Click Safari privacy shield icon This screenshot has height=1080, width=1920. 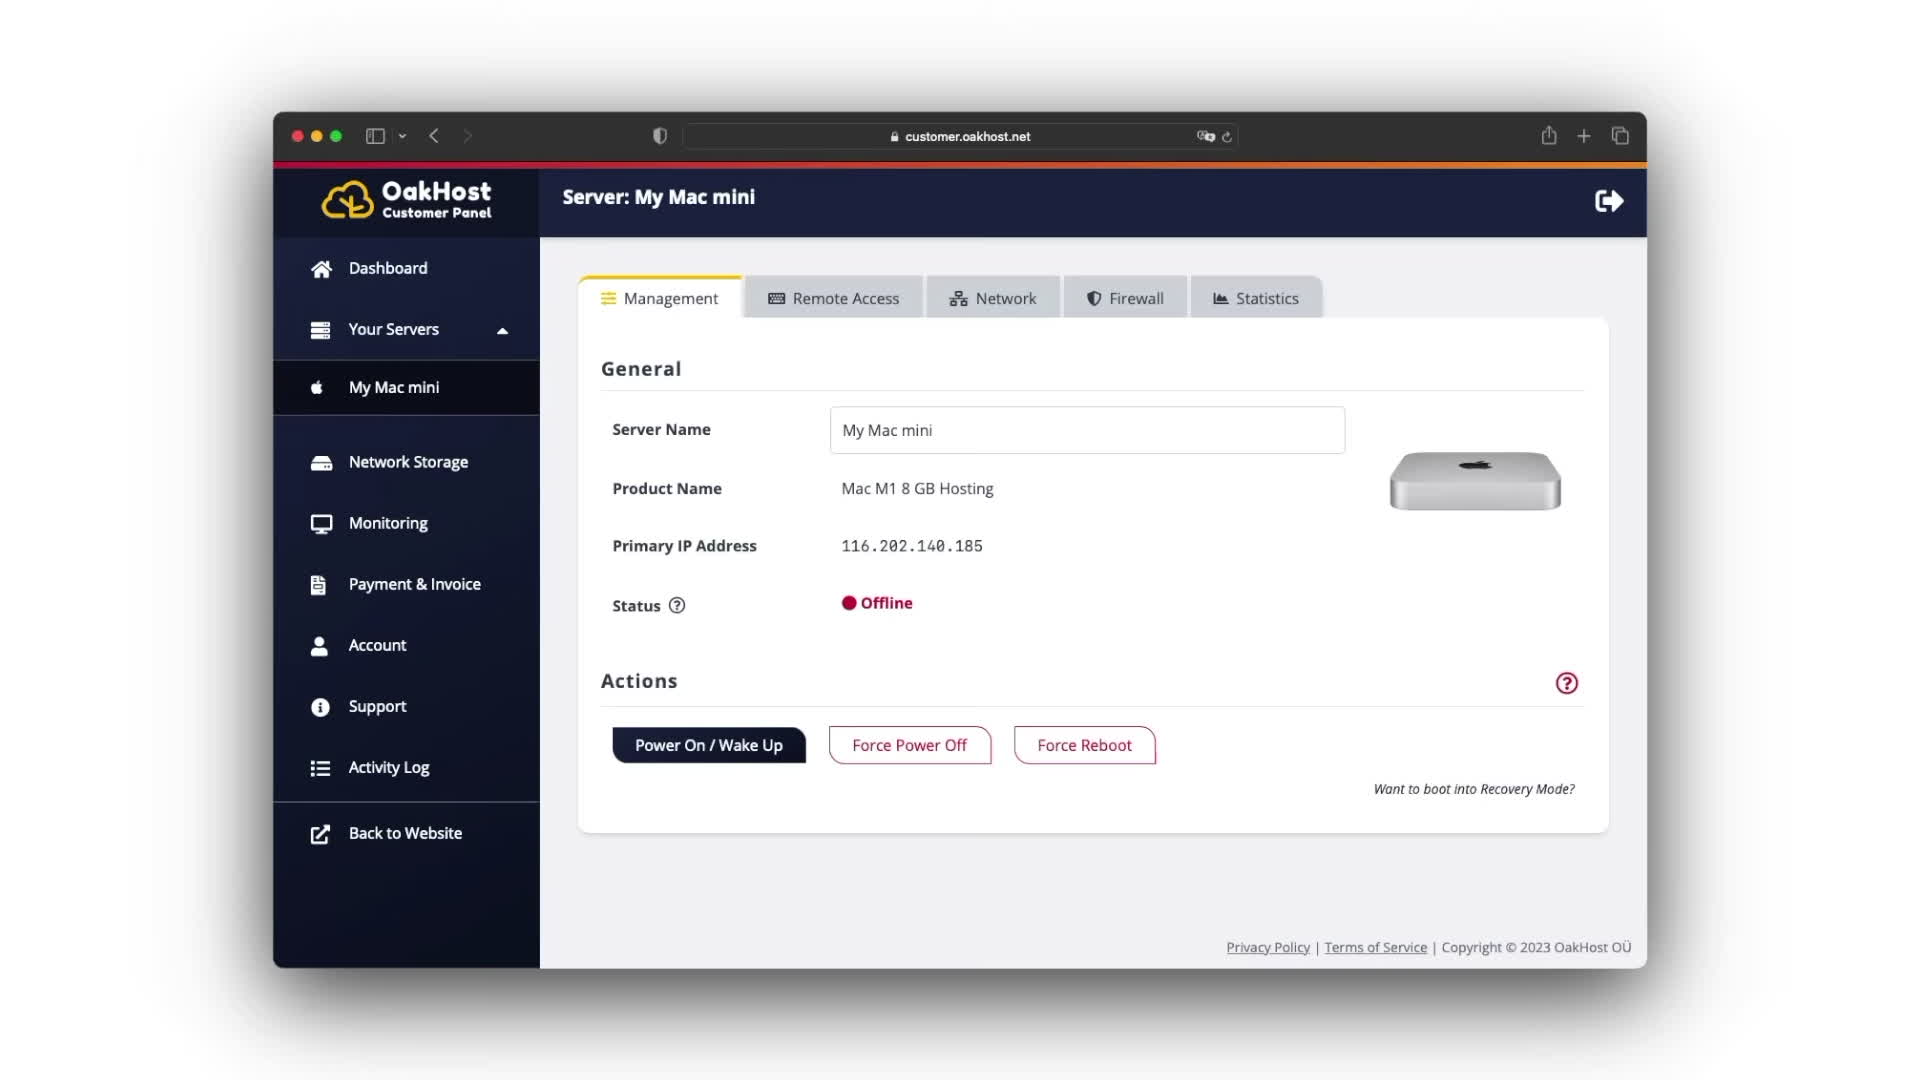coord(660,136)
